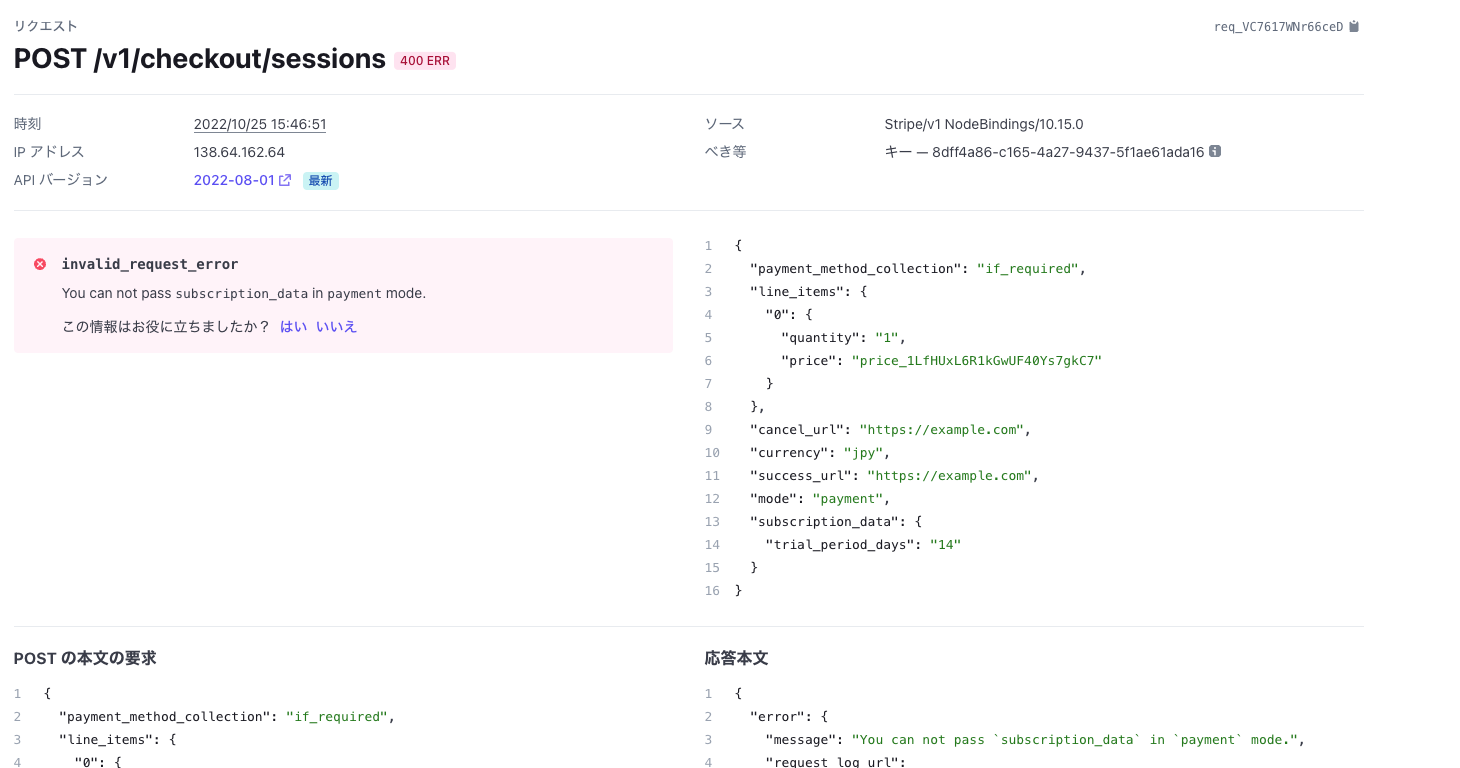Click the IP address 138.64.162.64
Screen dimensions: 1460x768
pyautogui.click(x=239, y=152)
